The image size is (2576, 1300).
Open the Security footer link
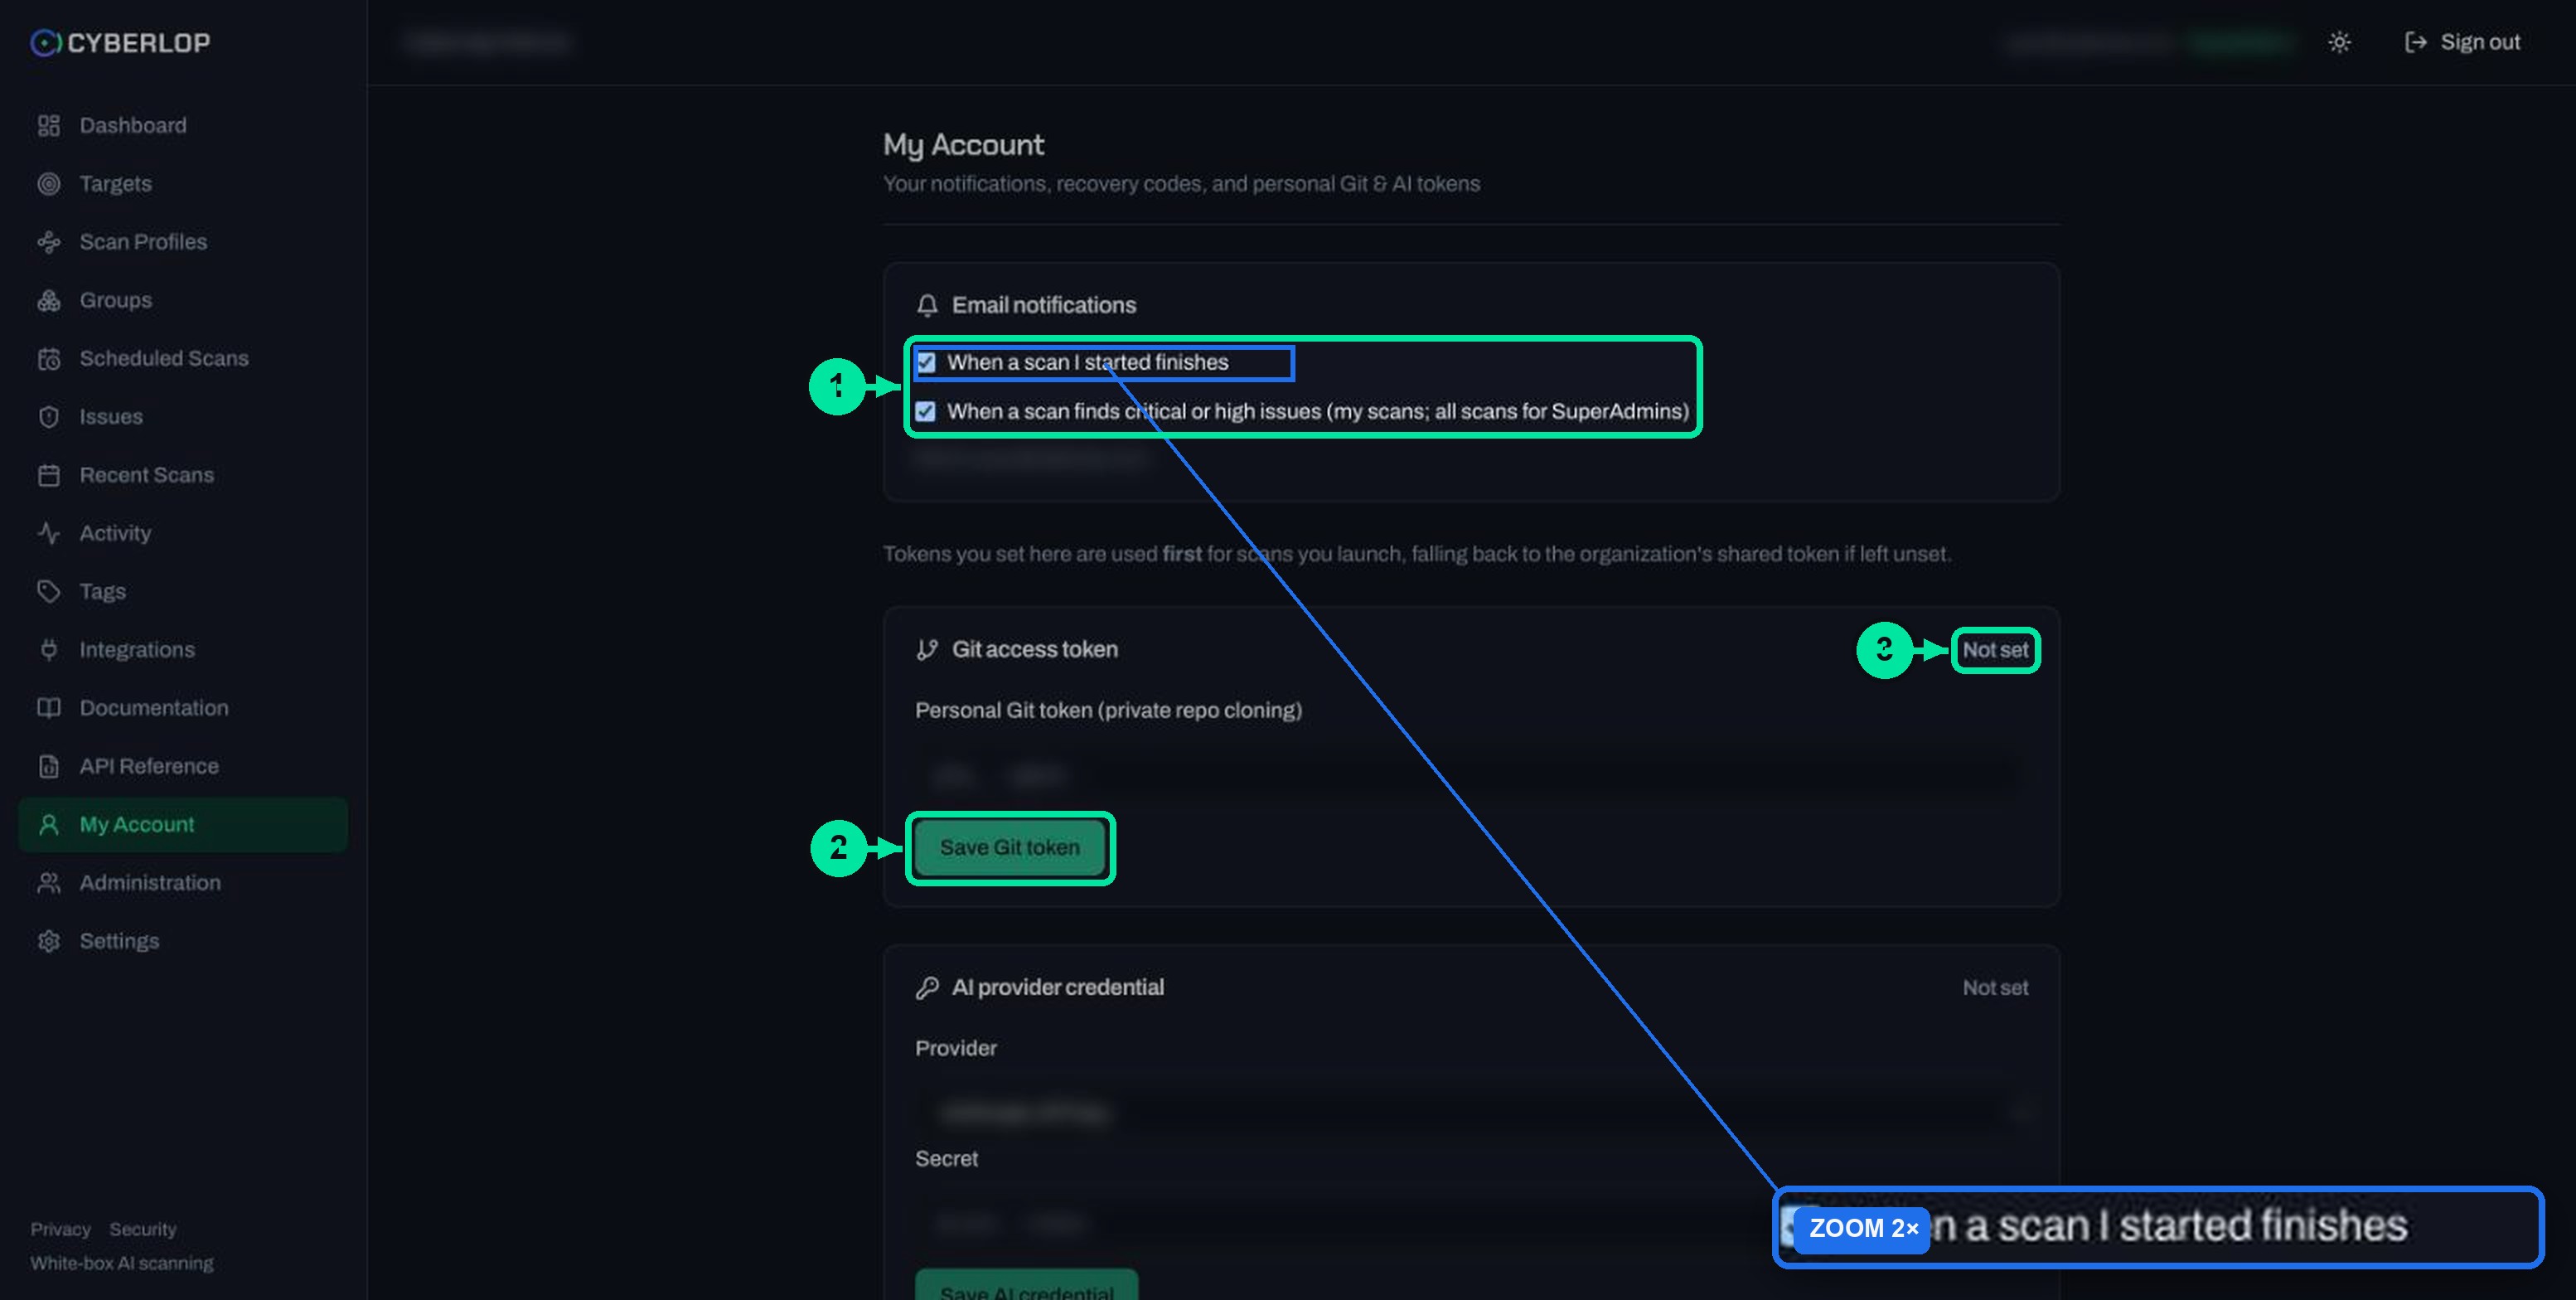tap(143, 1229)
